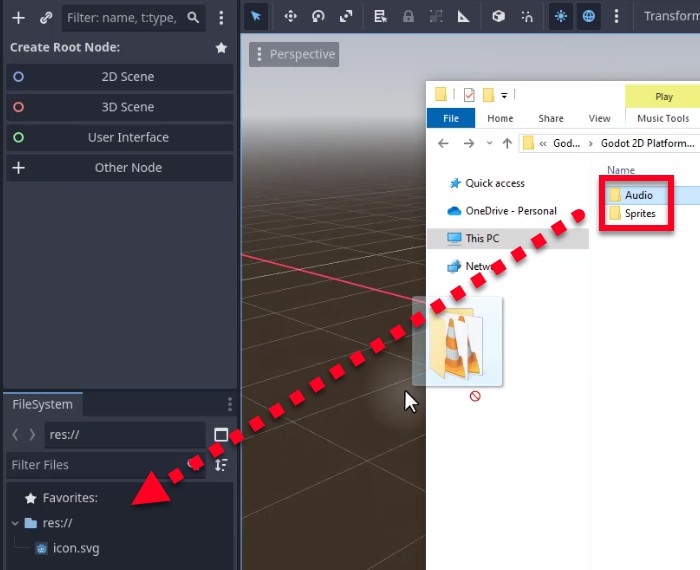This screenshot has width=700, height=570.
Task: Open the View tab in Explorer ribbon
Action: pyautogui.click(x=599, y=118)
